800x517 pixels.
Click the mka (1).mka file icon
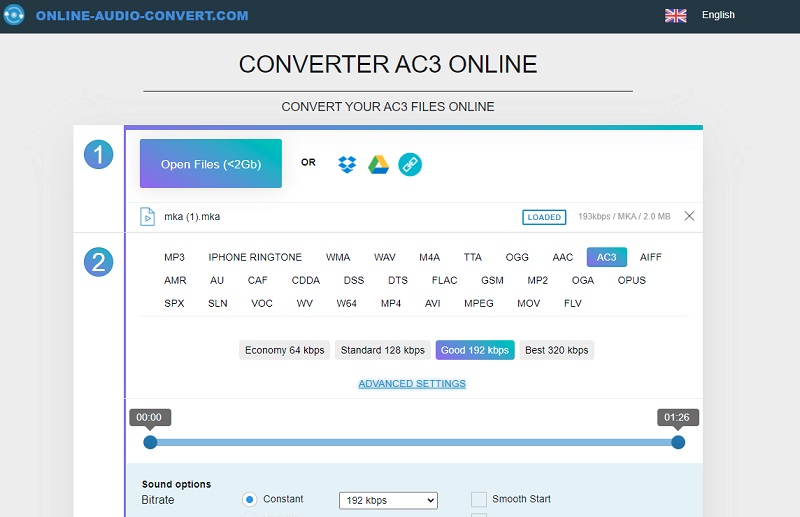point(147,217)
